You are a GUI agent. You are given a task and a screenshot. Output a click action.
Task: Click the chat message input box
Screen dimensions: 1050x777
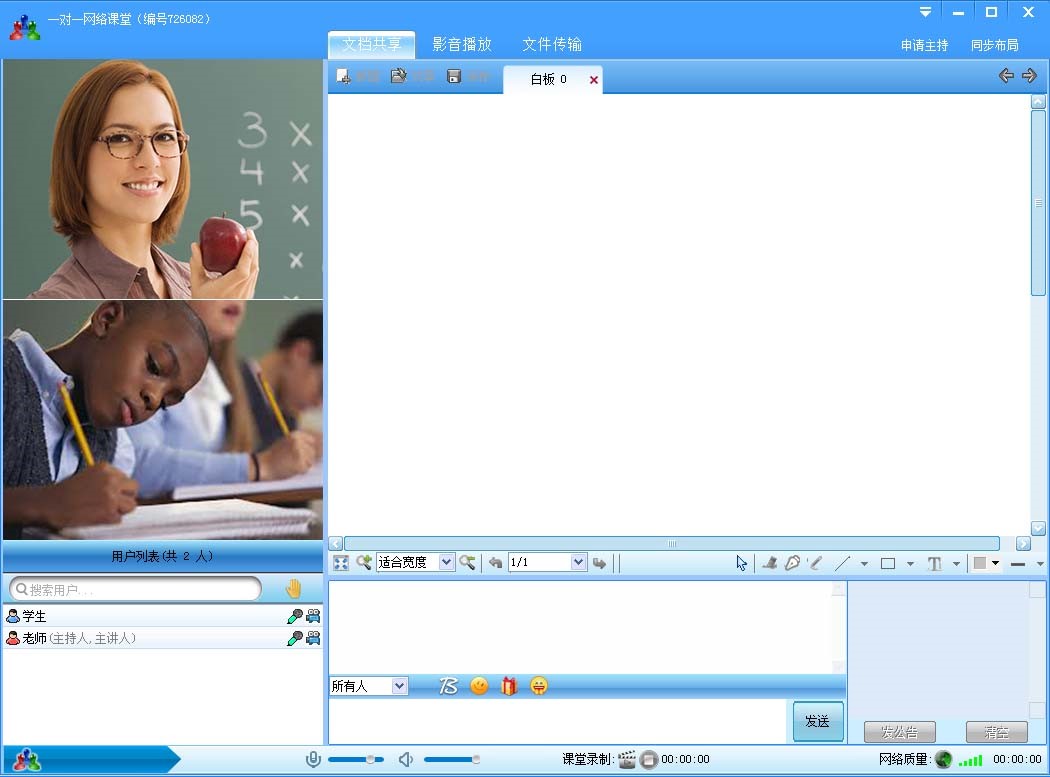click(x=557, y=721)
